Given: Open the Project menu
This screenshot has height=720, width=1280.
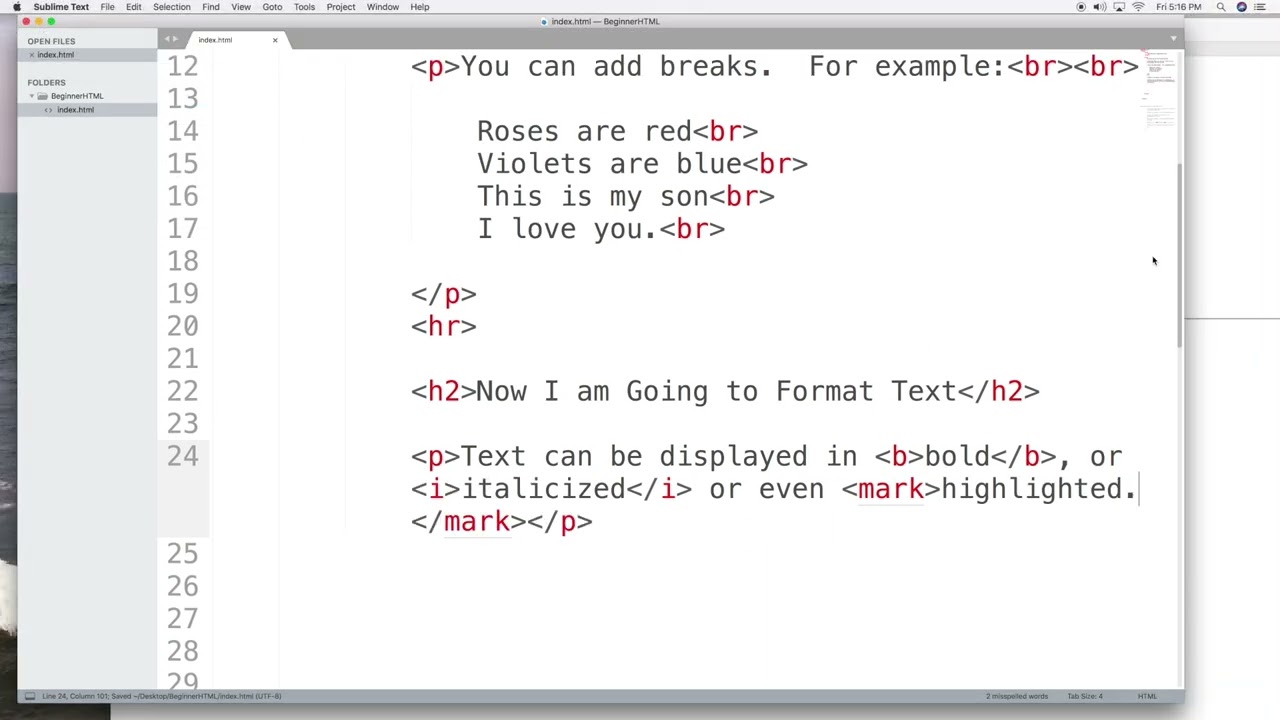Looking at the screenshot, I should click(341, 7).
